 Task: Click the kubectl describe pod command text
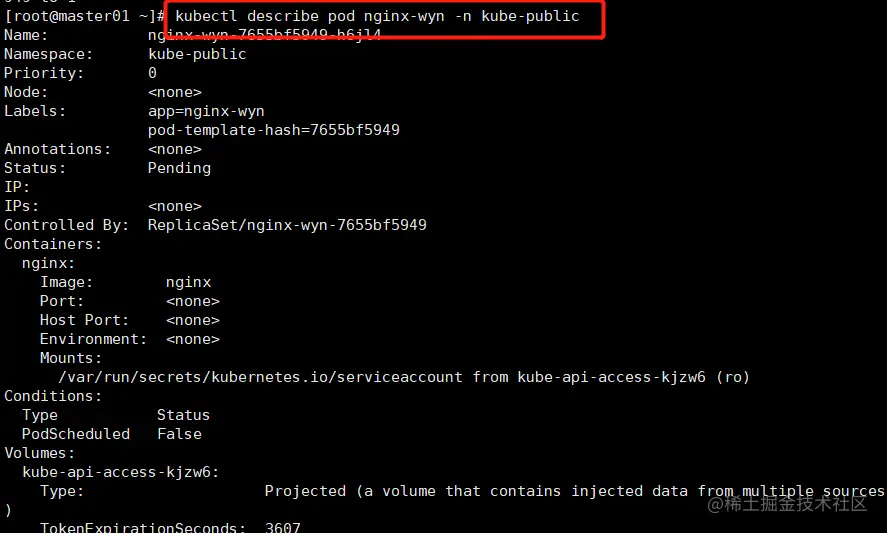coord(377,16)
